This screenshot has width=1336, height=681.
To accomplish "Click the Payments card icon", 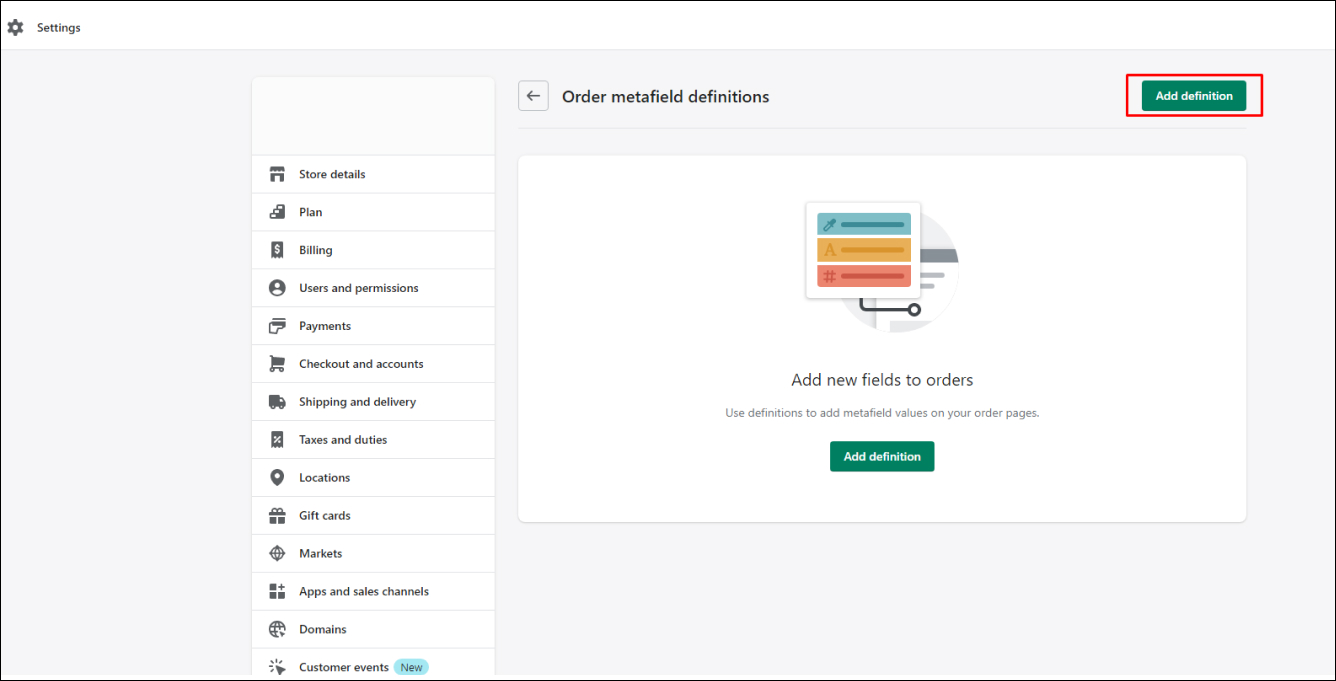I will pyautogui.click(x=277, y=326).
